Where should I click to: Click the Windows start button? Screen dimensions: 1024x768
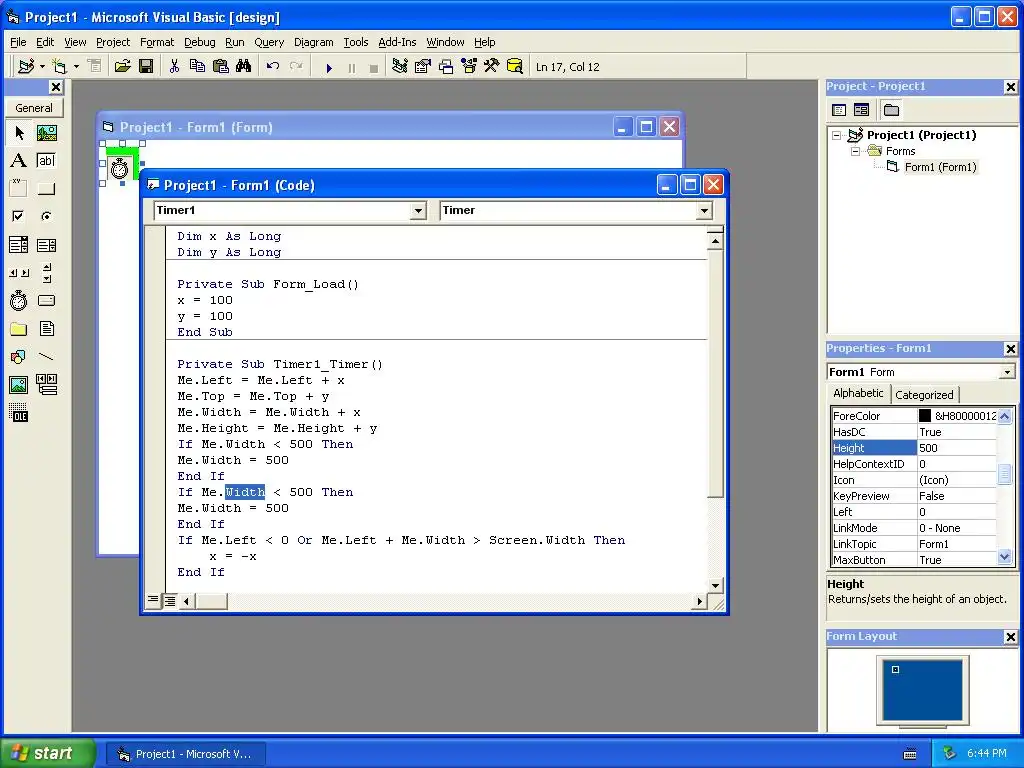pos(47,753)
